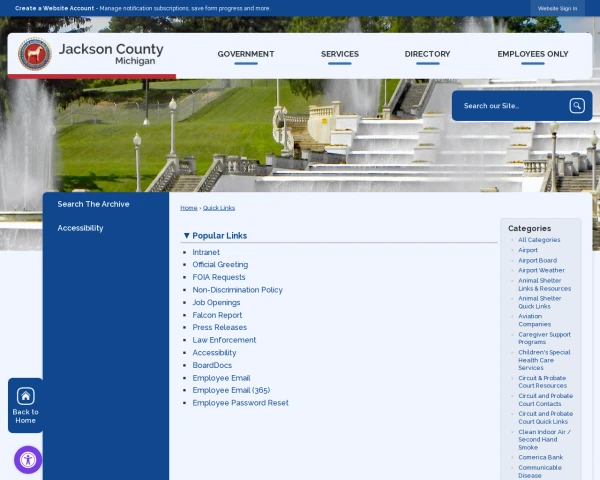Expand the Employees Only menu
The image size is (600, 480).
coord(533,54)
